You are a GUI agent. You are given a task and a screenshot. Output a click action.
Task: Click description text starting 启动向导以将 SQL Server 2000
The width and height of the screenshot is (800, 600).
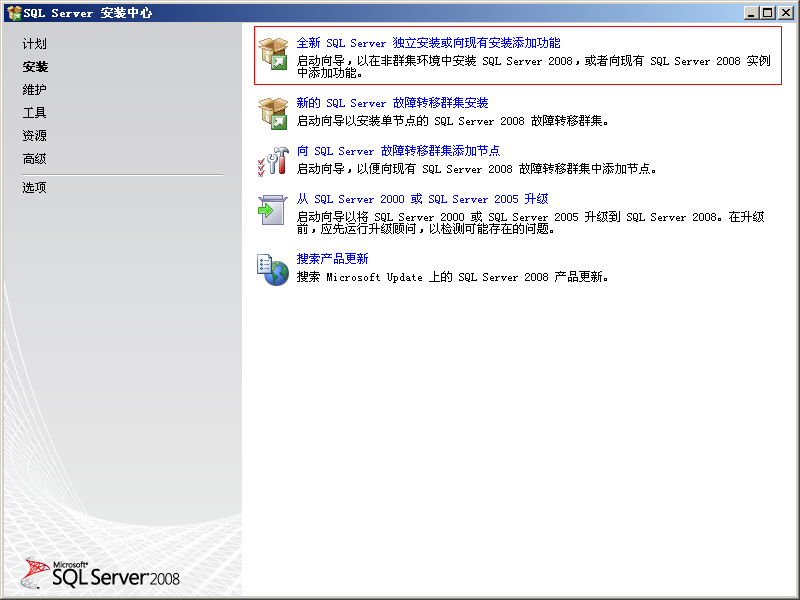click(531, 223)
